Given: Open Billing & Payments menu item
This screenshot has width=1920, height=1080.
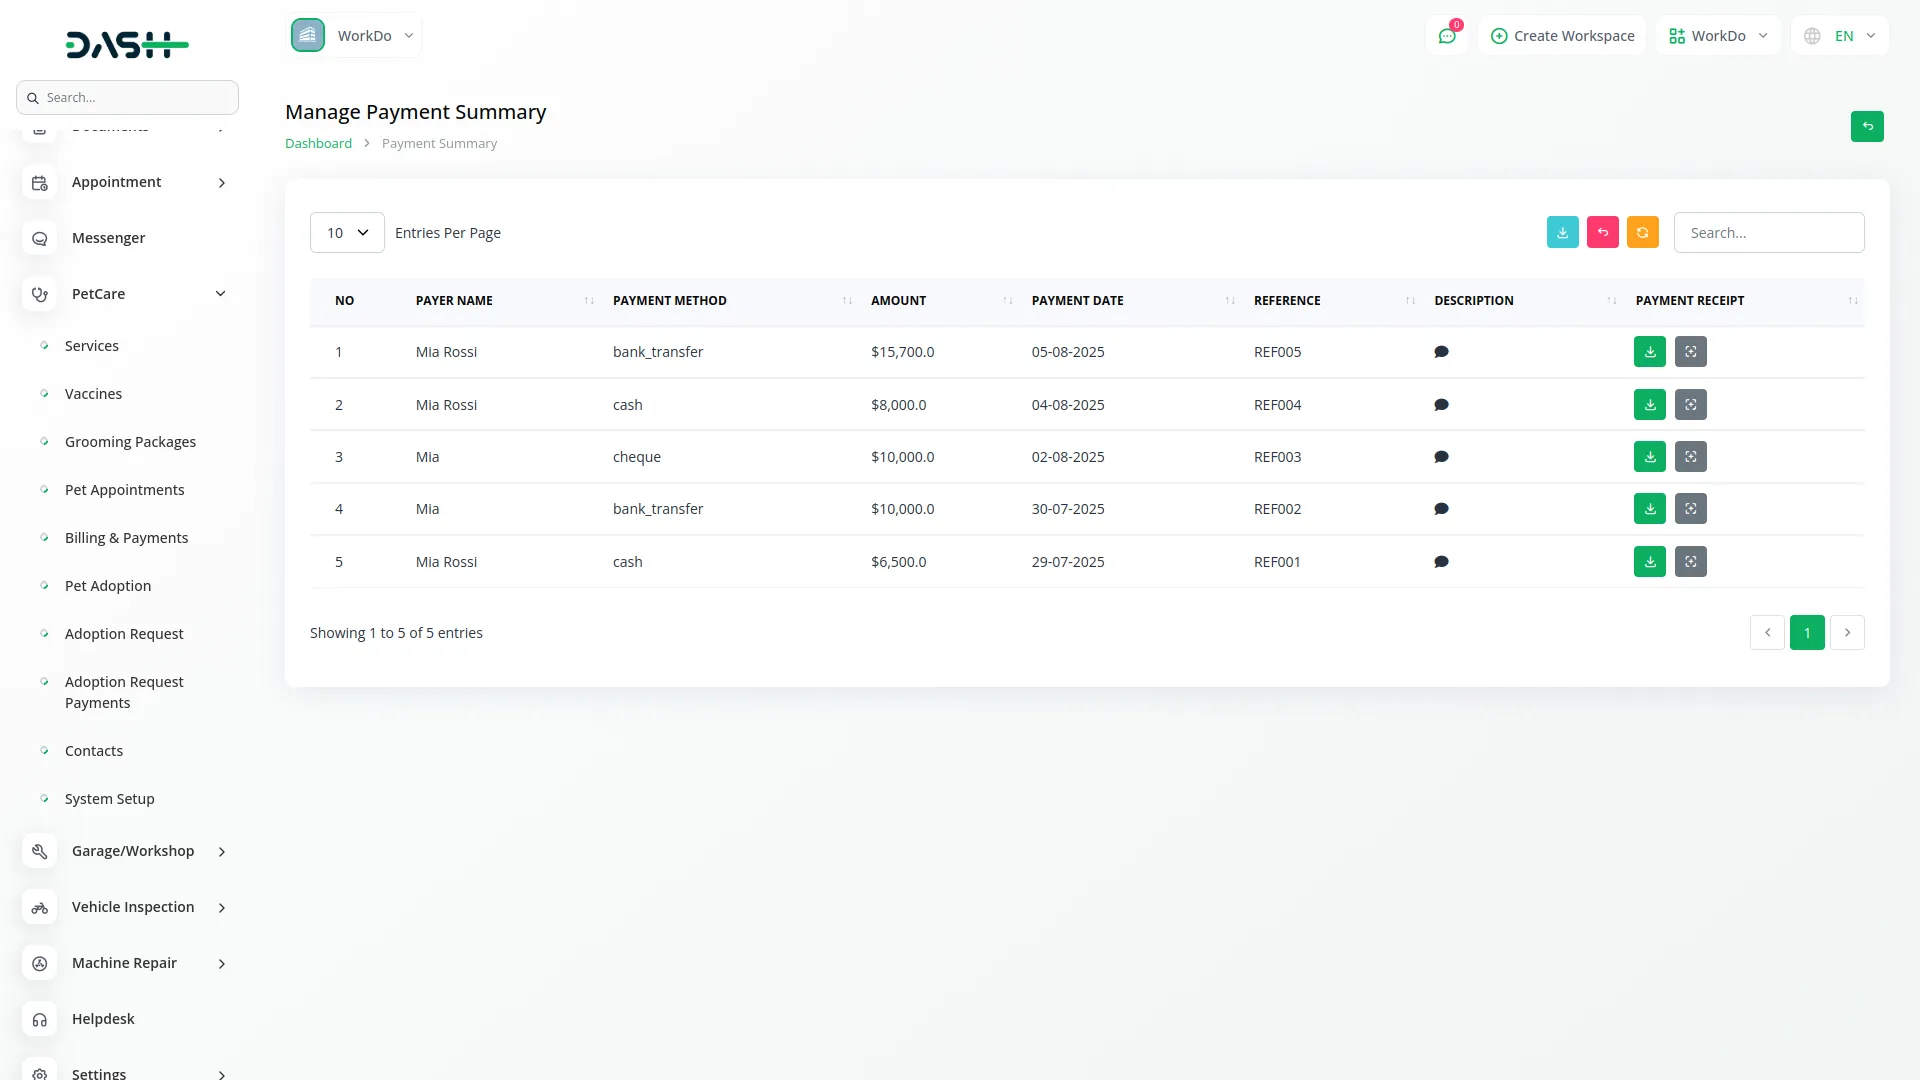Looking at the screenshot, I should (x=126, y=538).
